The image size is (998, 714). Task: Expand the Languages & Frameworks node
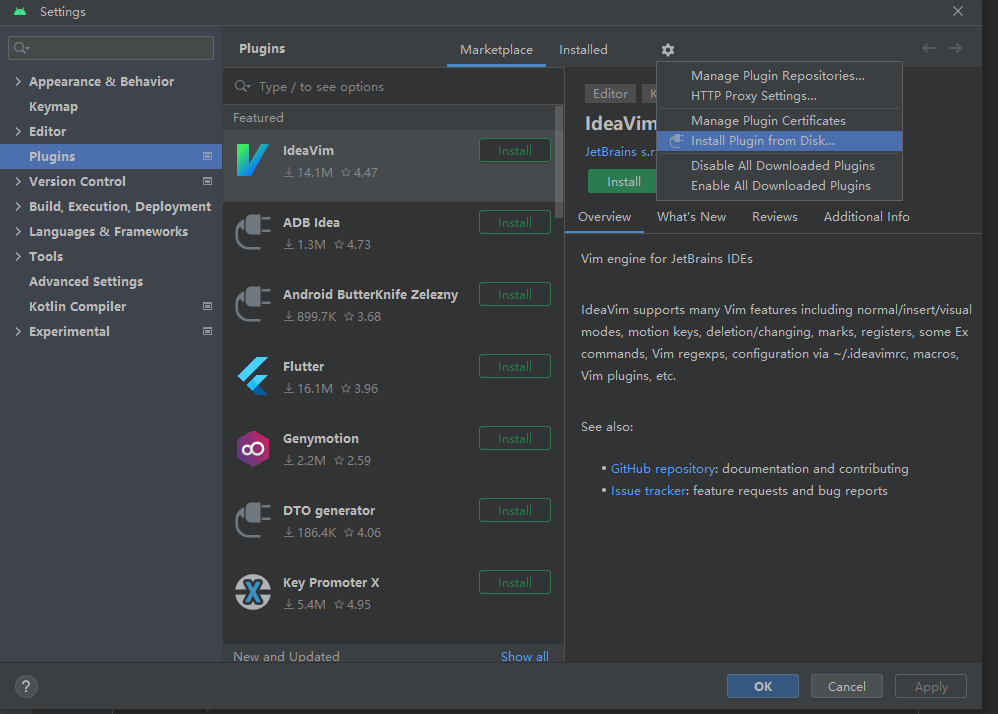[18, 232]
